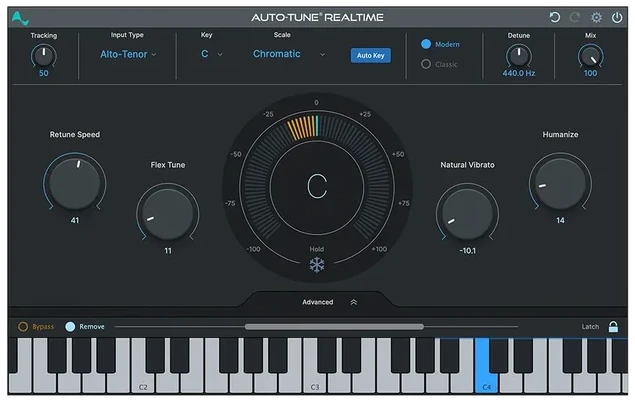This screenshot has width=635, height=402.
Task: Click the Latch padlock icon
Action: pyautogui.click(x=613, y=326)
